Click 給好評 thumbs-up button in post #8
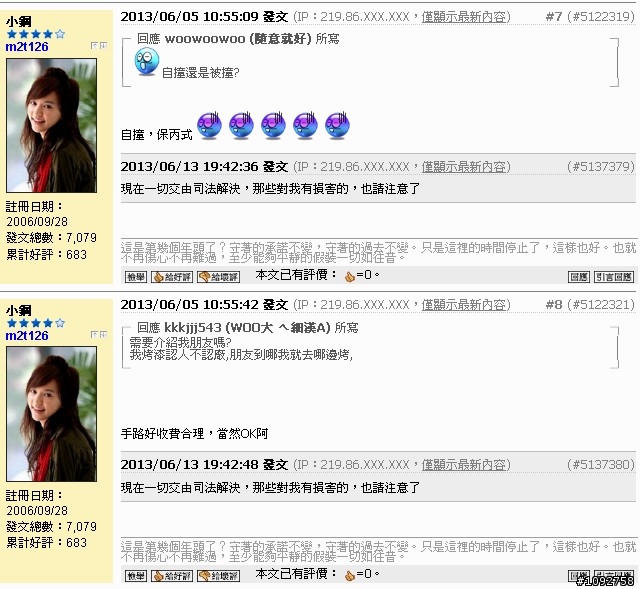640x589 pixels. tap(171, 576)
